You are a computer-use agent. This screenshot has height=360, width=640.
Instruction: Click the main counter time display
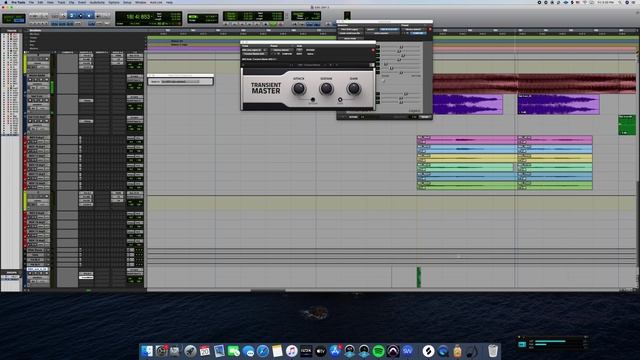(x=139, y=17)
